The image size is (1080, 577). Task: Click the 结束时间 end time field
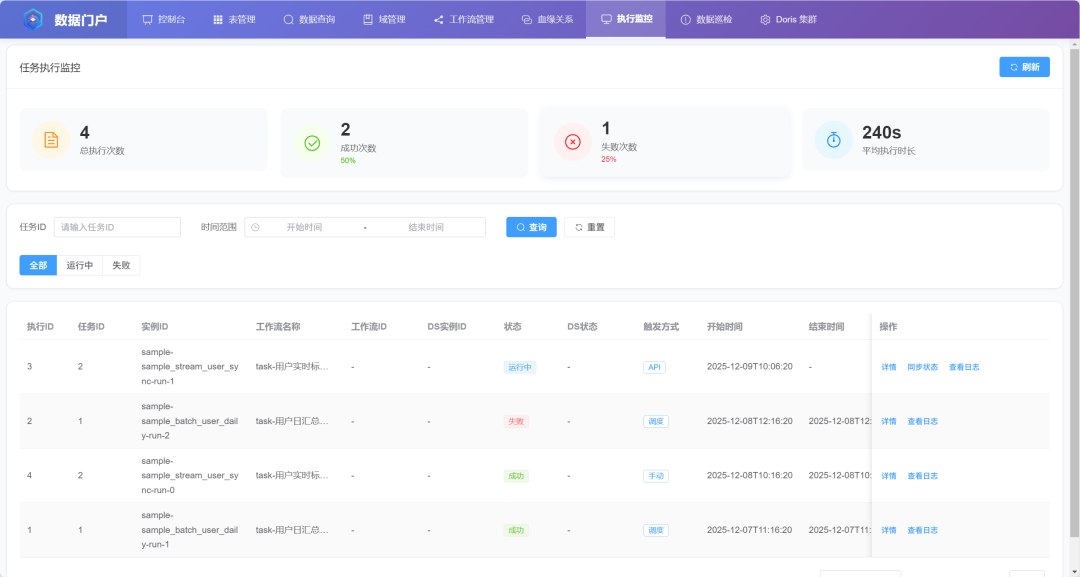pos(426,227)
